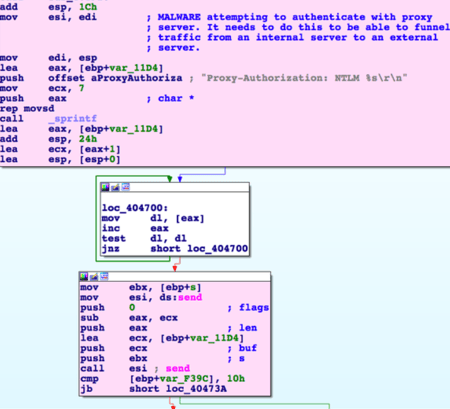Select the 'add esp, 1Ch' instruction
Screen dimensions: 450x409
click(49, 7)
